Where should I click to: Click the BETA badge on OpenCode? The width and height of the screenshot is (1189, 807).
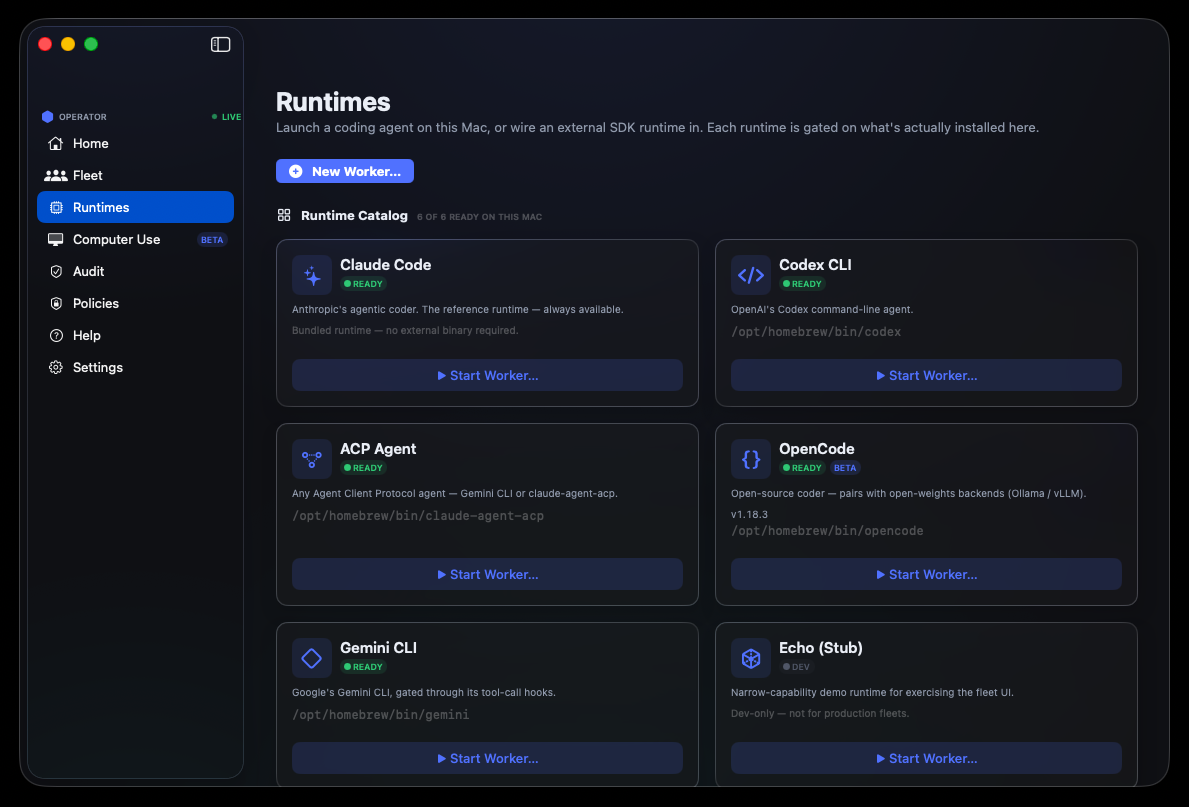845,468
